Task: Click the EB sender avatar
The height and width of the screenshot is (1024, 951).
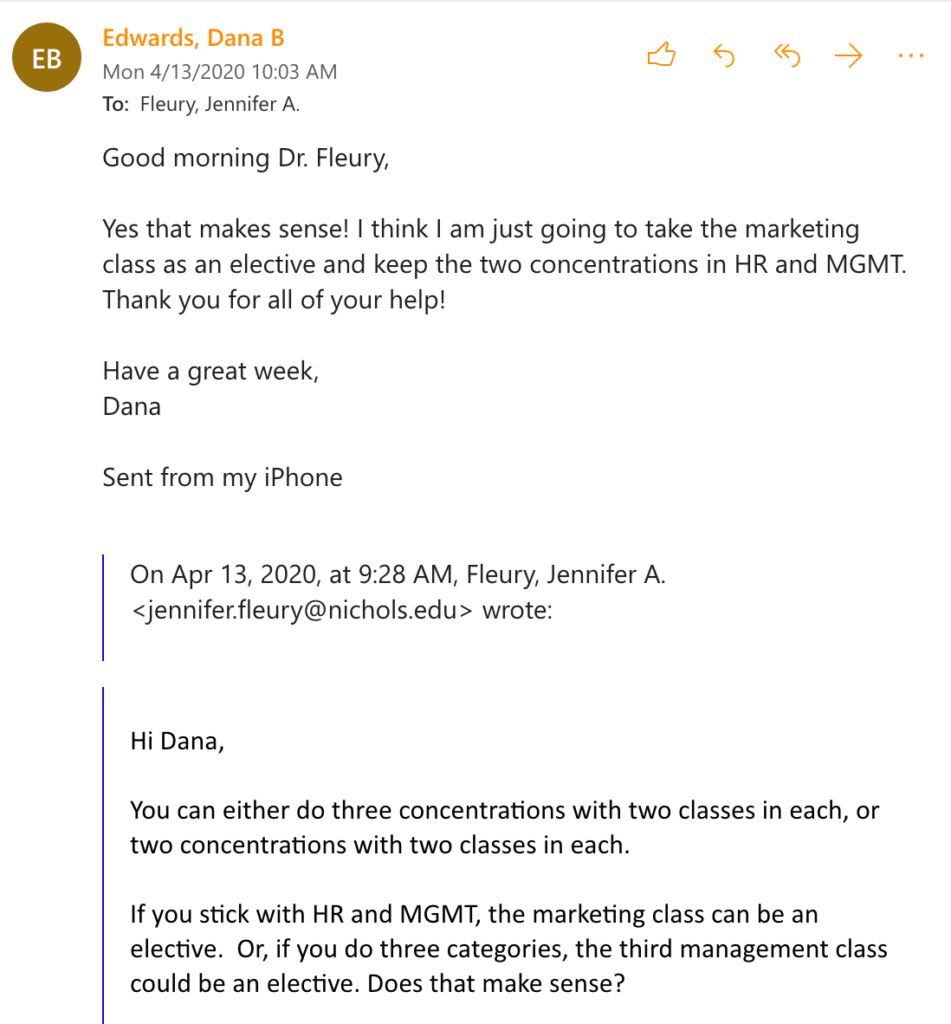Action: point(47,59)
